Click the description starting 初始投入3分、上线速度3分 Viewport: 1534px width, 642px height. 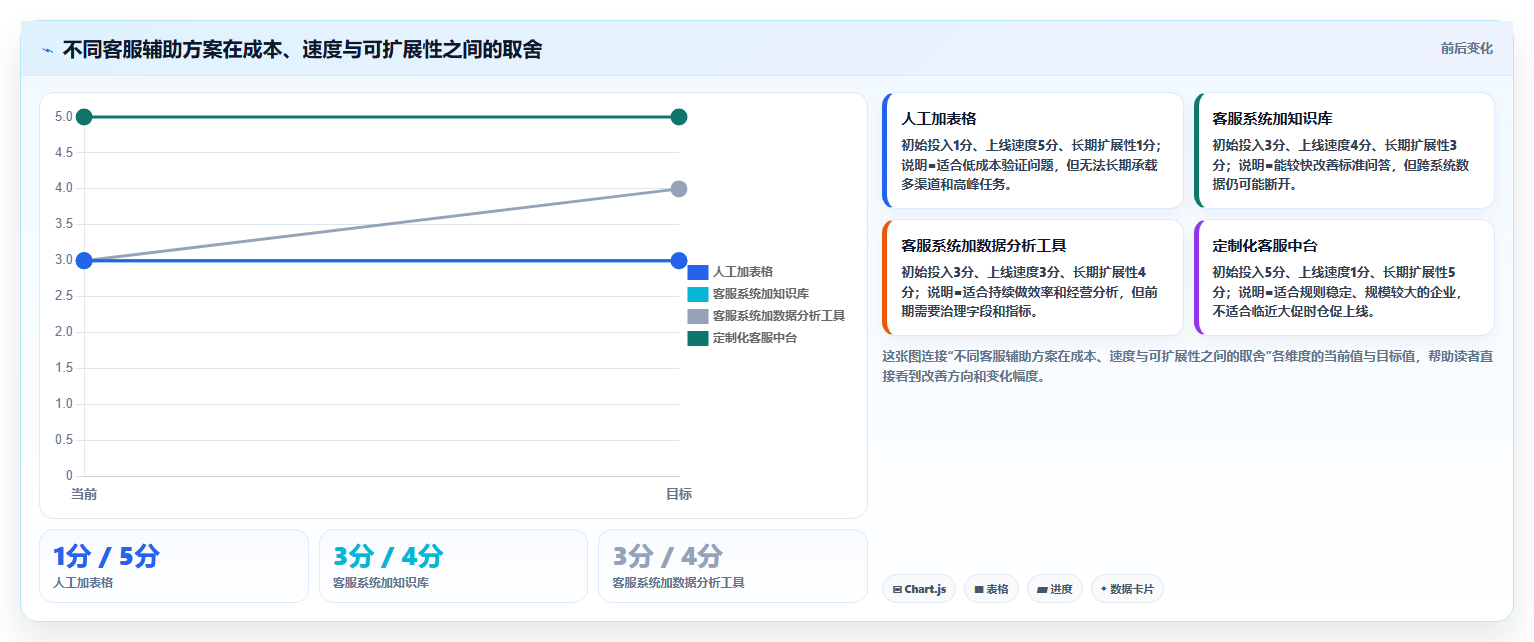[x=1030, y=292]
